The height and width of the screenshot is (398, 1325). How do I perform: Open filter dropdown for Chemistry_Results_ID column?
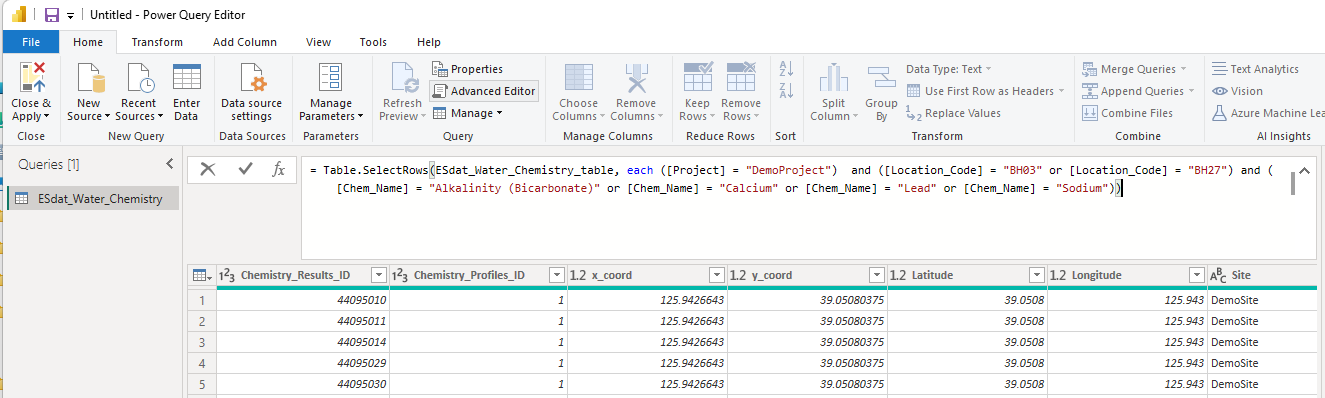coord(378,275)
